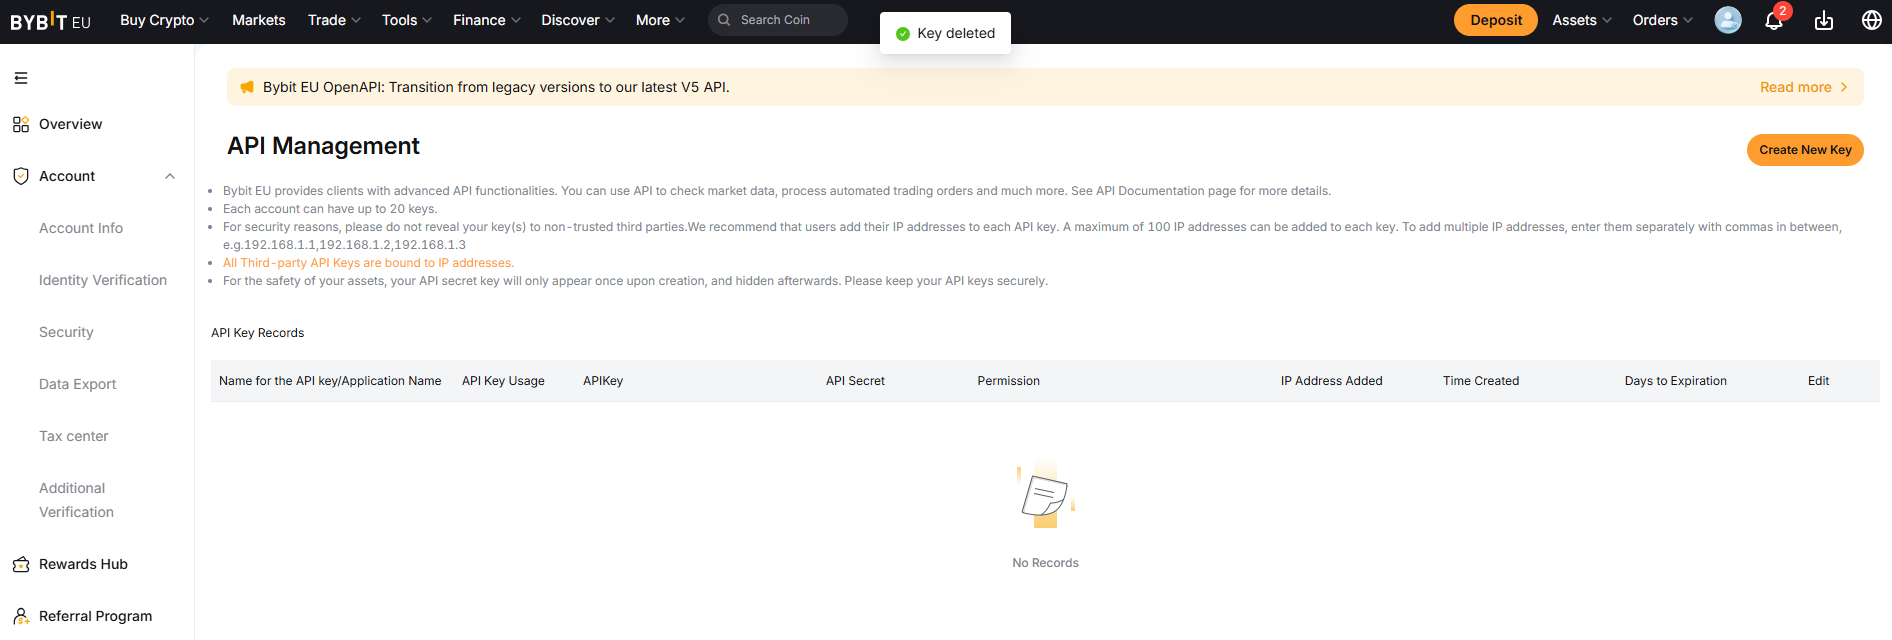Click the green Key deleted checkmark
1892x640 pixels.
click(903, 34)
